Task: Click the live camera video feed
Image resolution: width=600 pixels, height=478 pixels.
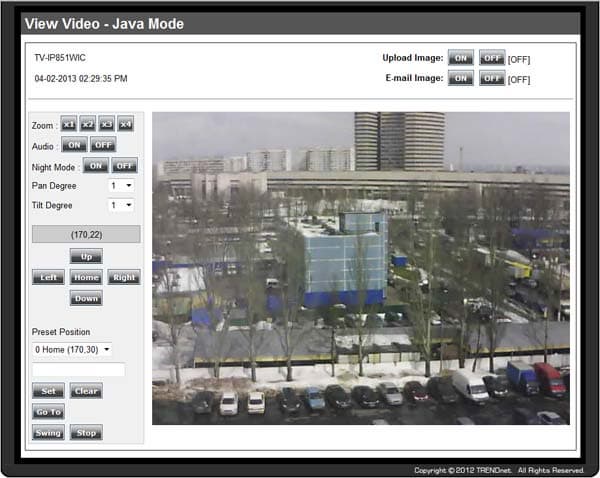Action: tap(361, 268)
